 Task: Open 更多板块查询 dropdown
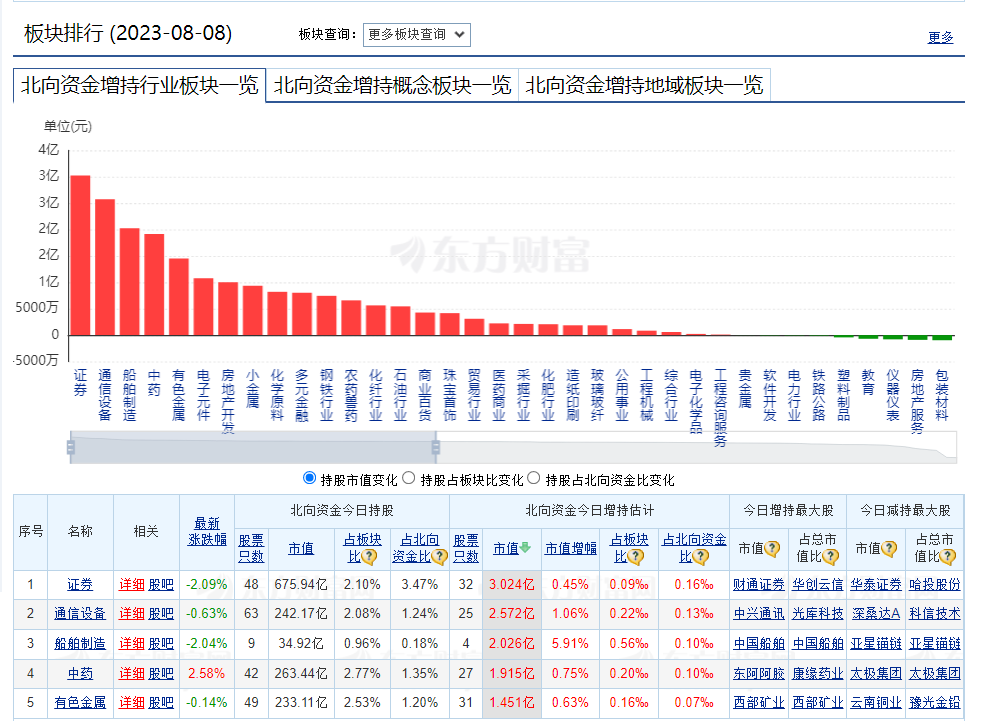(x=416, y=34)
